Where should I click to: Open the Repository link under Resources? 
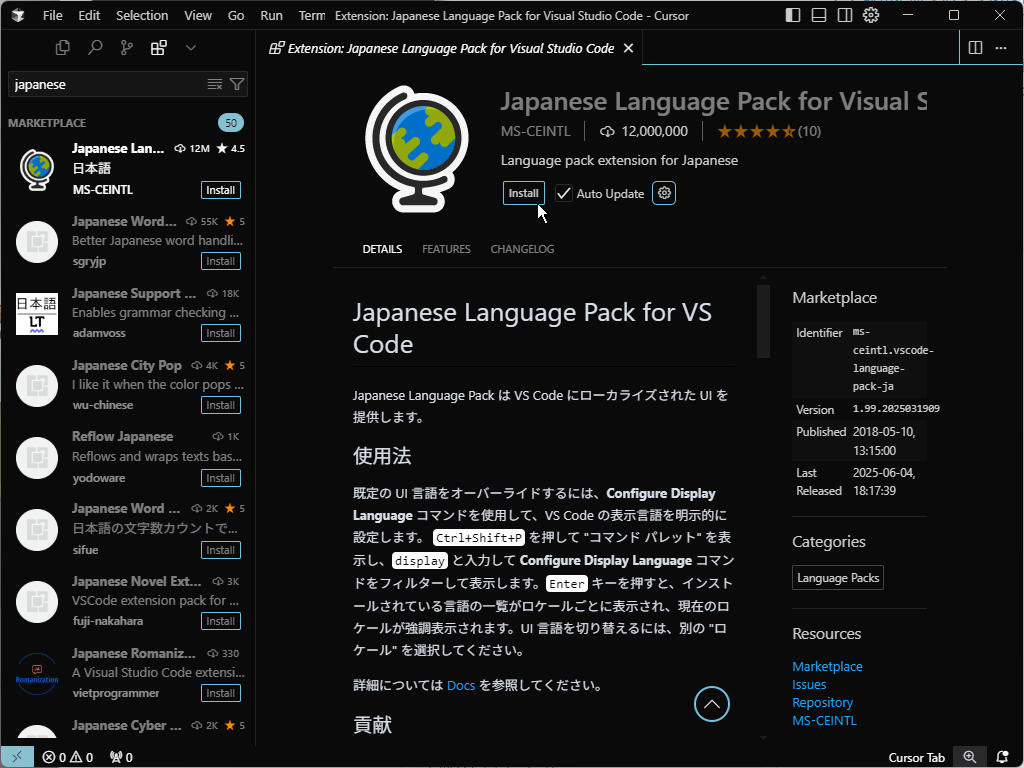coord(822,702)
